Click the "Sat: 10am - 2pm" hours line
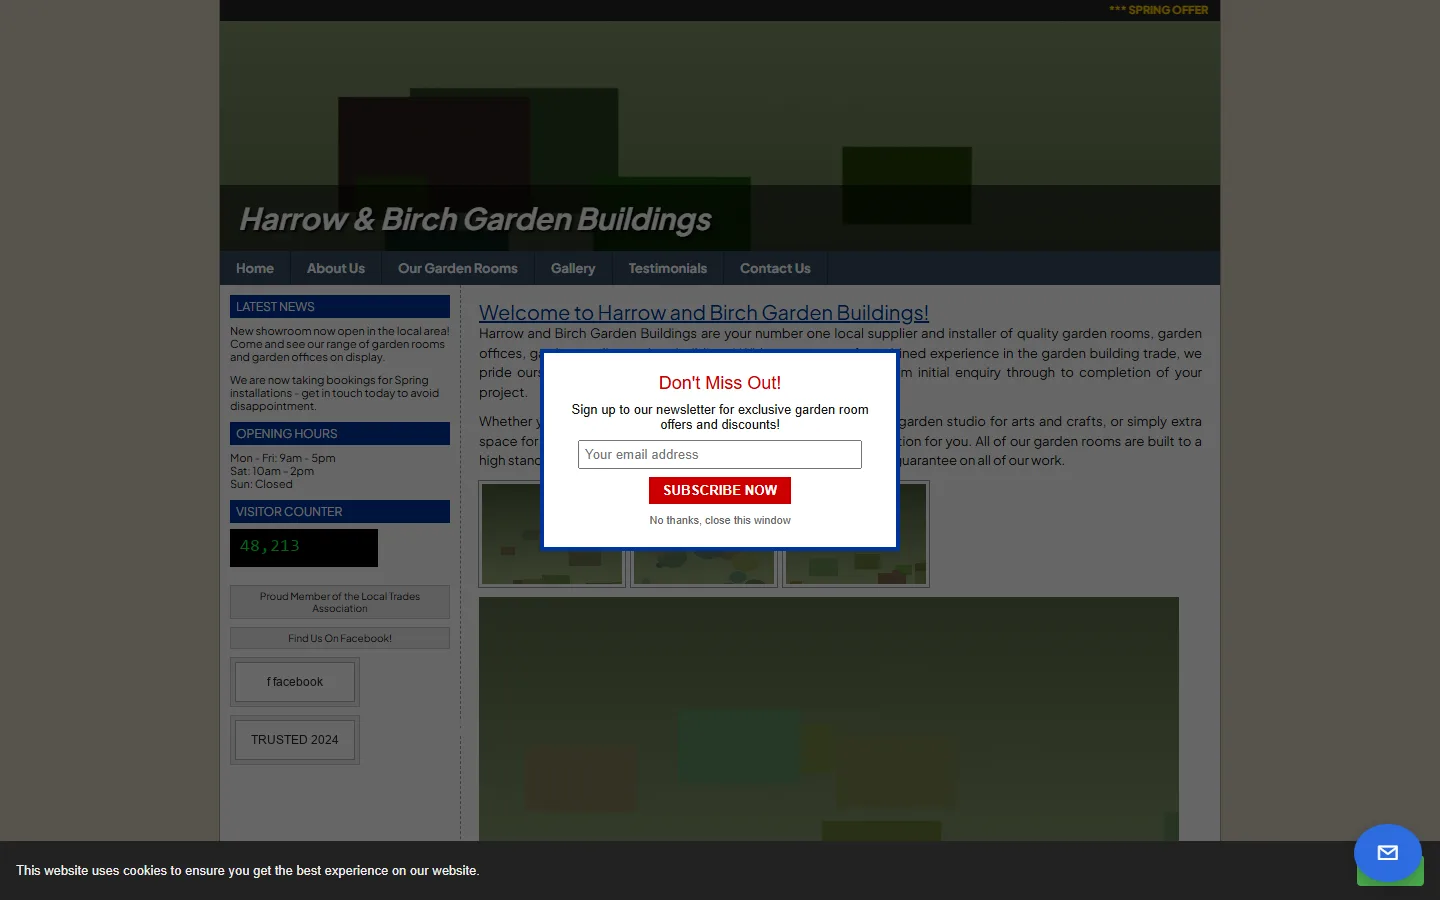Viewport: 1440px width, 900px height. pos(272,471)
